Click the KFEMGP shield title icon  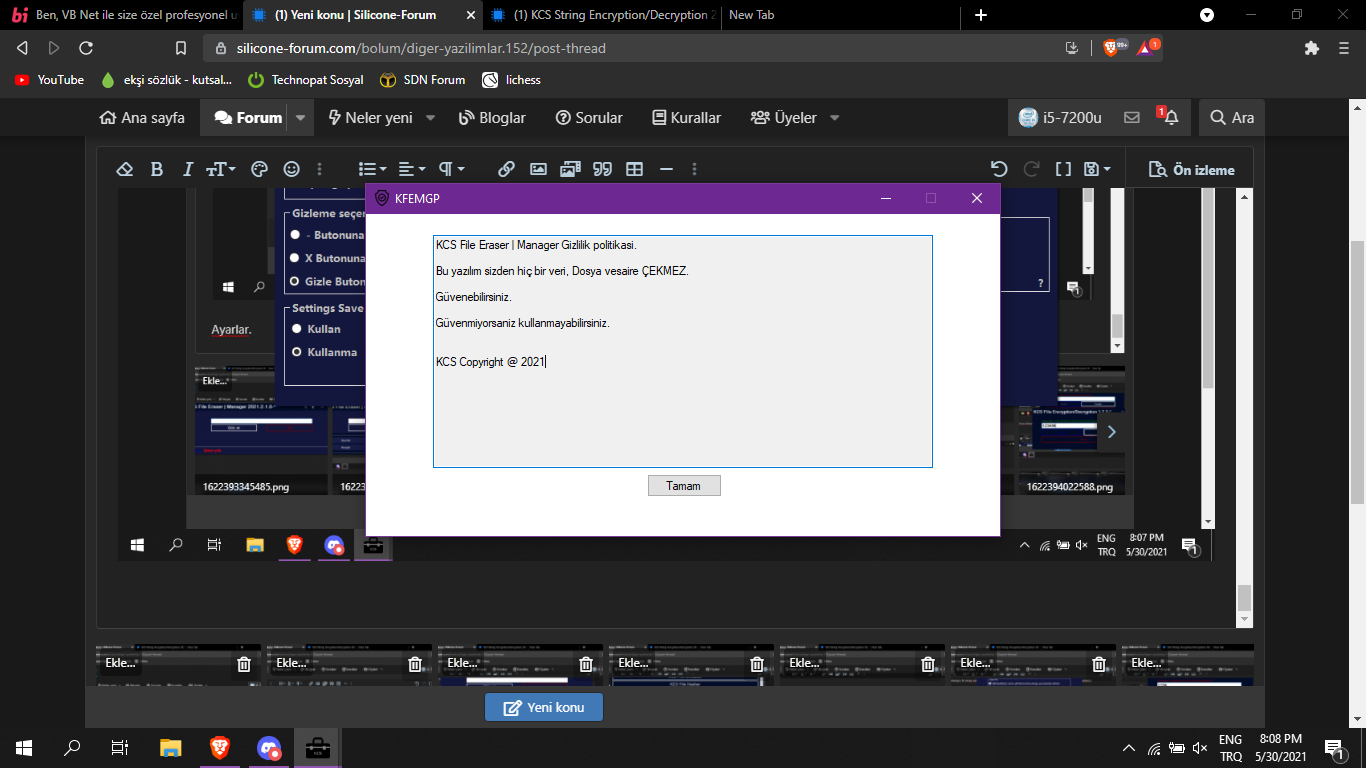point(381,198)
